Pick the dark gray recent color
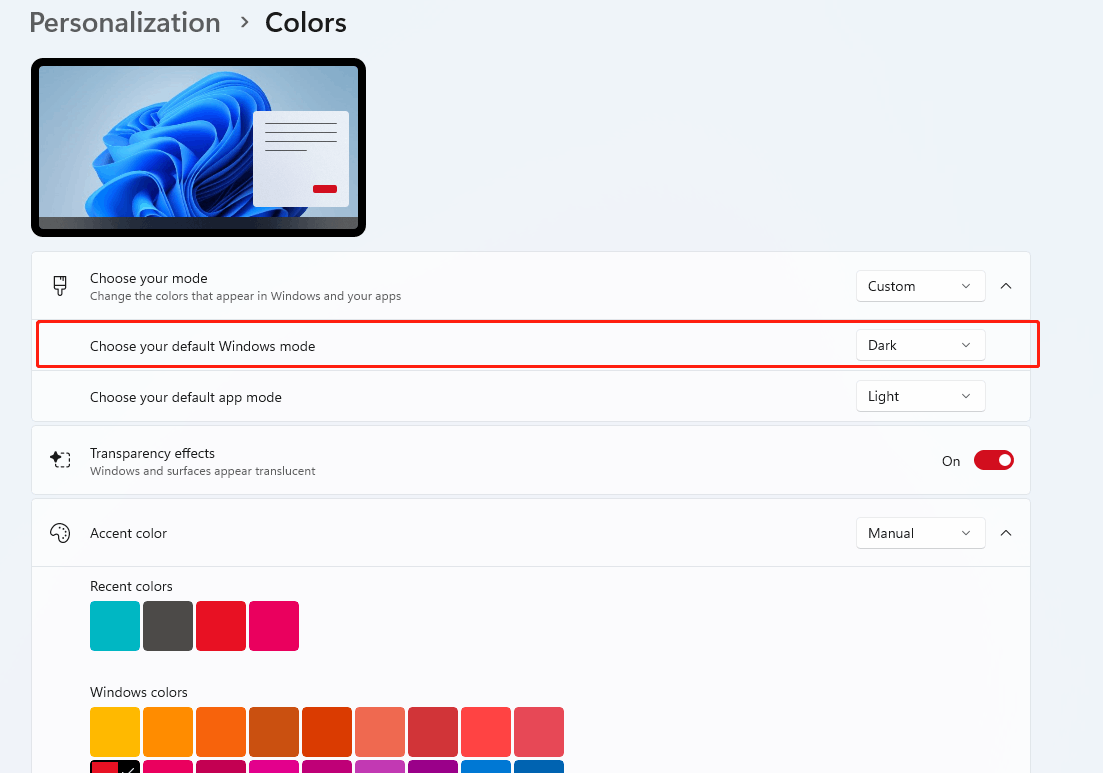 point(167,625)
